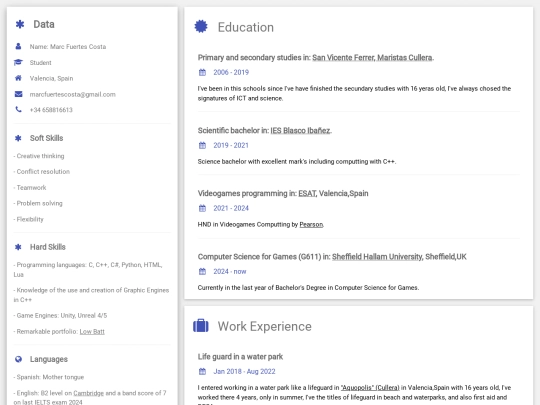Image resolution: width=540 pixels, height=405 pixels.
Task: Click the marcfuertescosta@gmail.com email text
Action: tap(73, 94)
